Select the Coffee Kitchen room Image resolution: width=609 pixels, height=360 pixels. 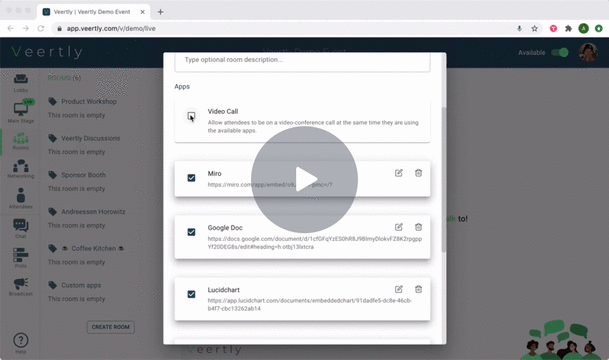coord(93,249)
